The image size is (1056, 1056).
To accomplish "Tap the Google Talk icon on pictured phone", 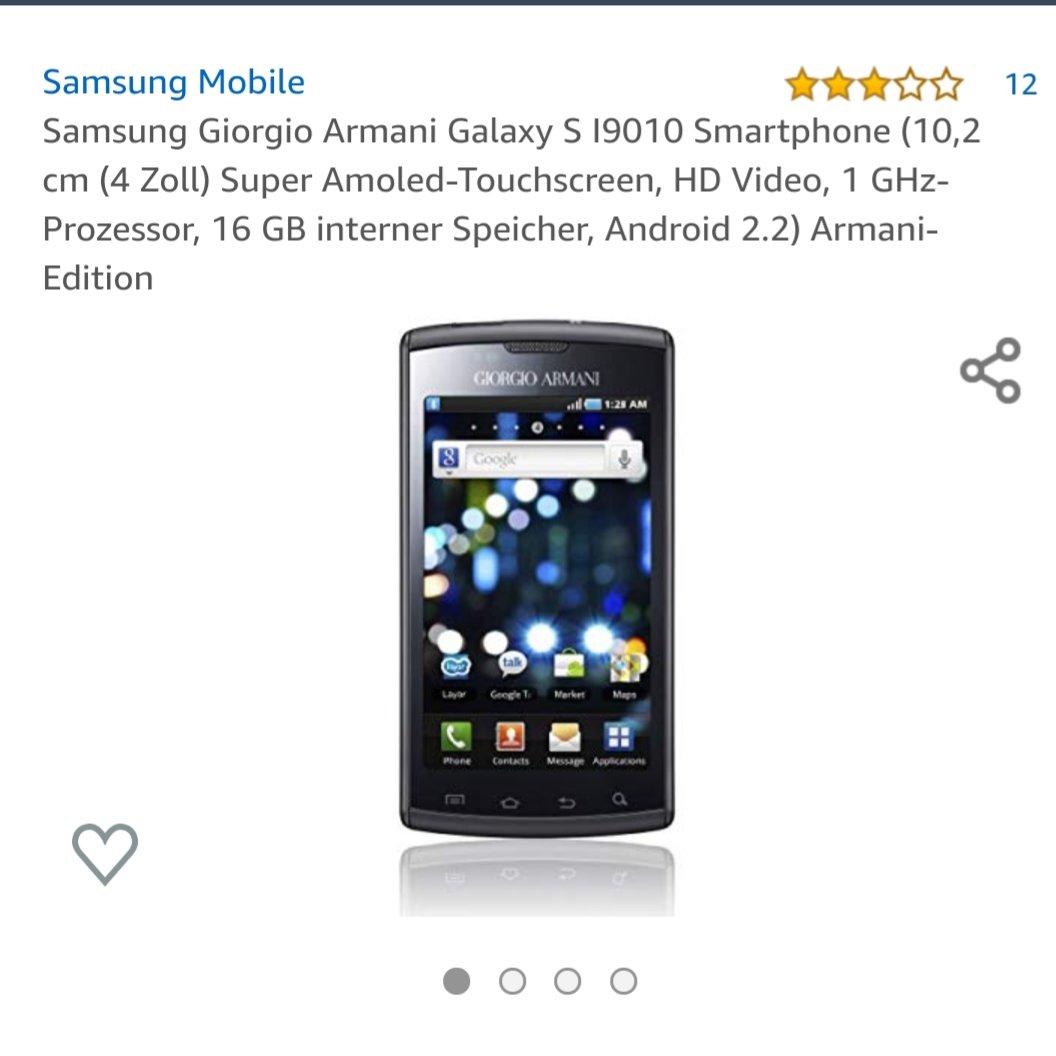I will point(512,675).
